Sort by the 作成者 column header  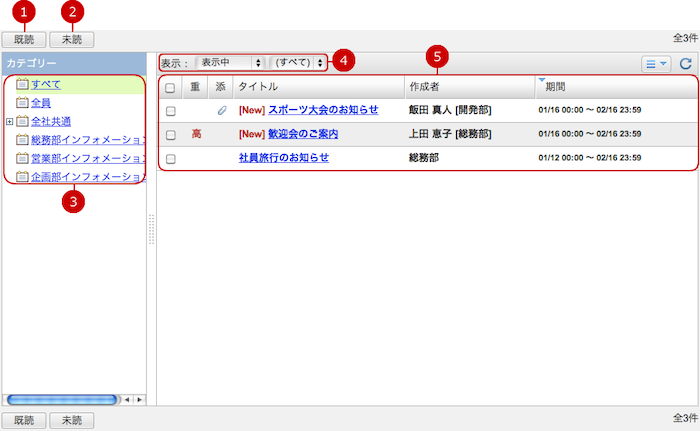[x=470, y=87]
